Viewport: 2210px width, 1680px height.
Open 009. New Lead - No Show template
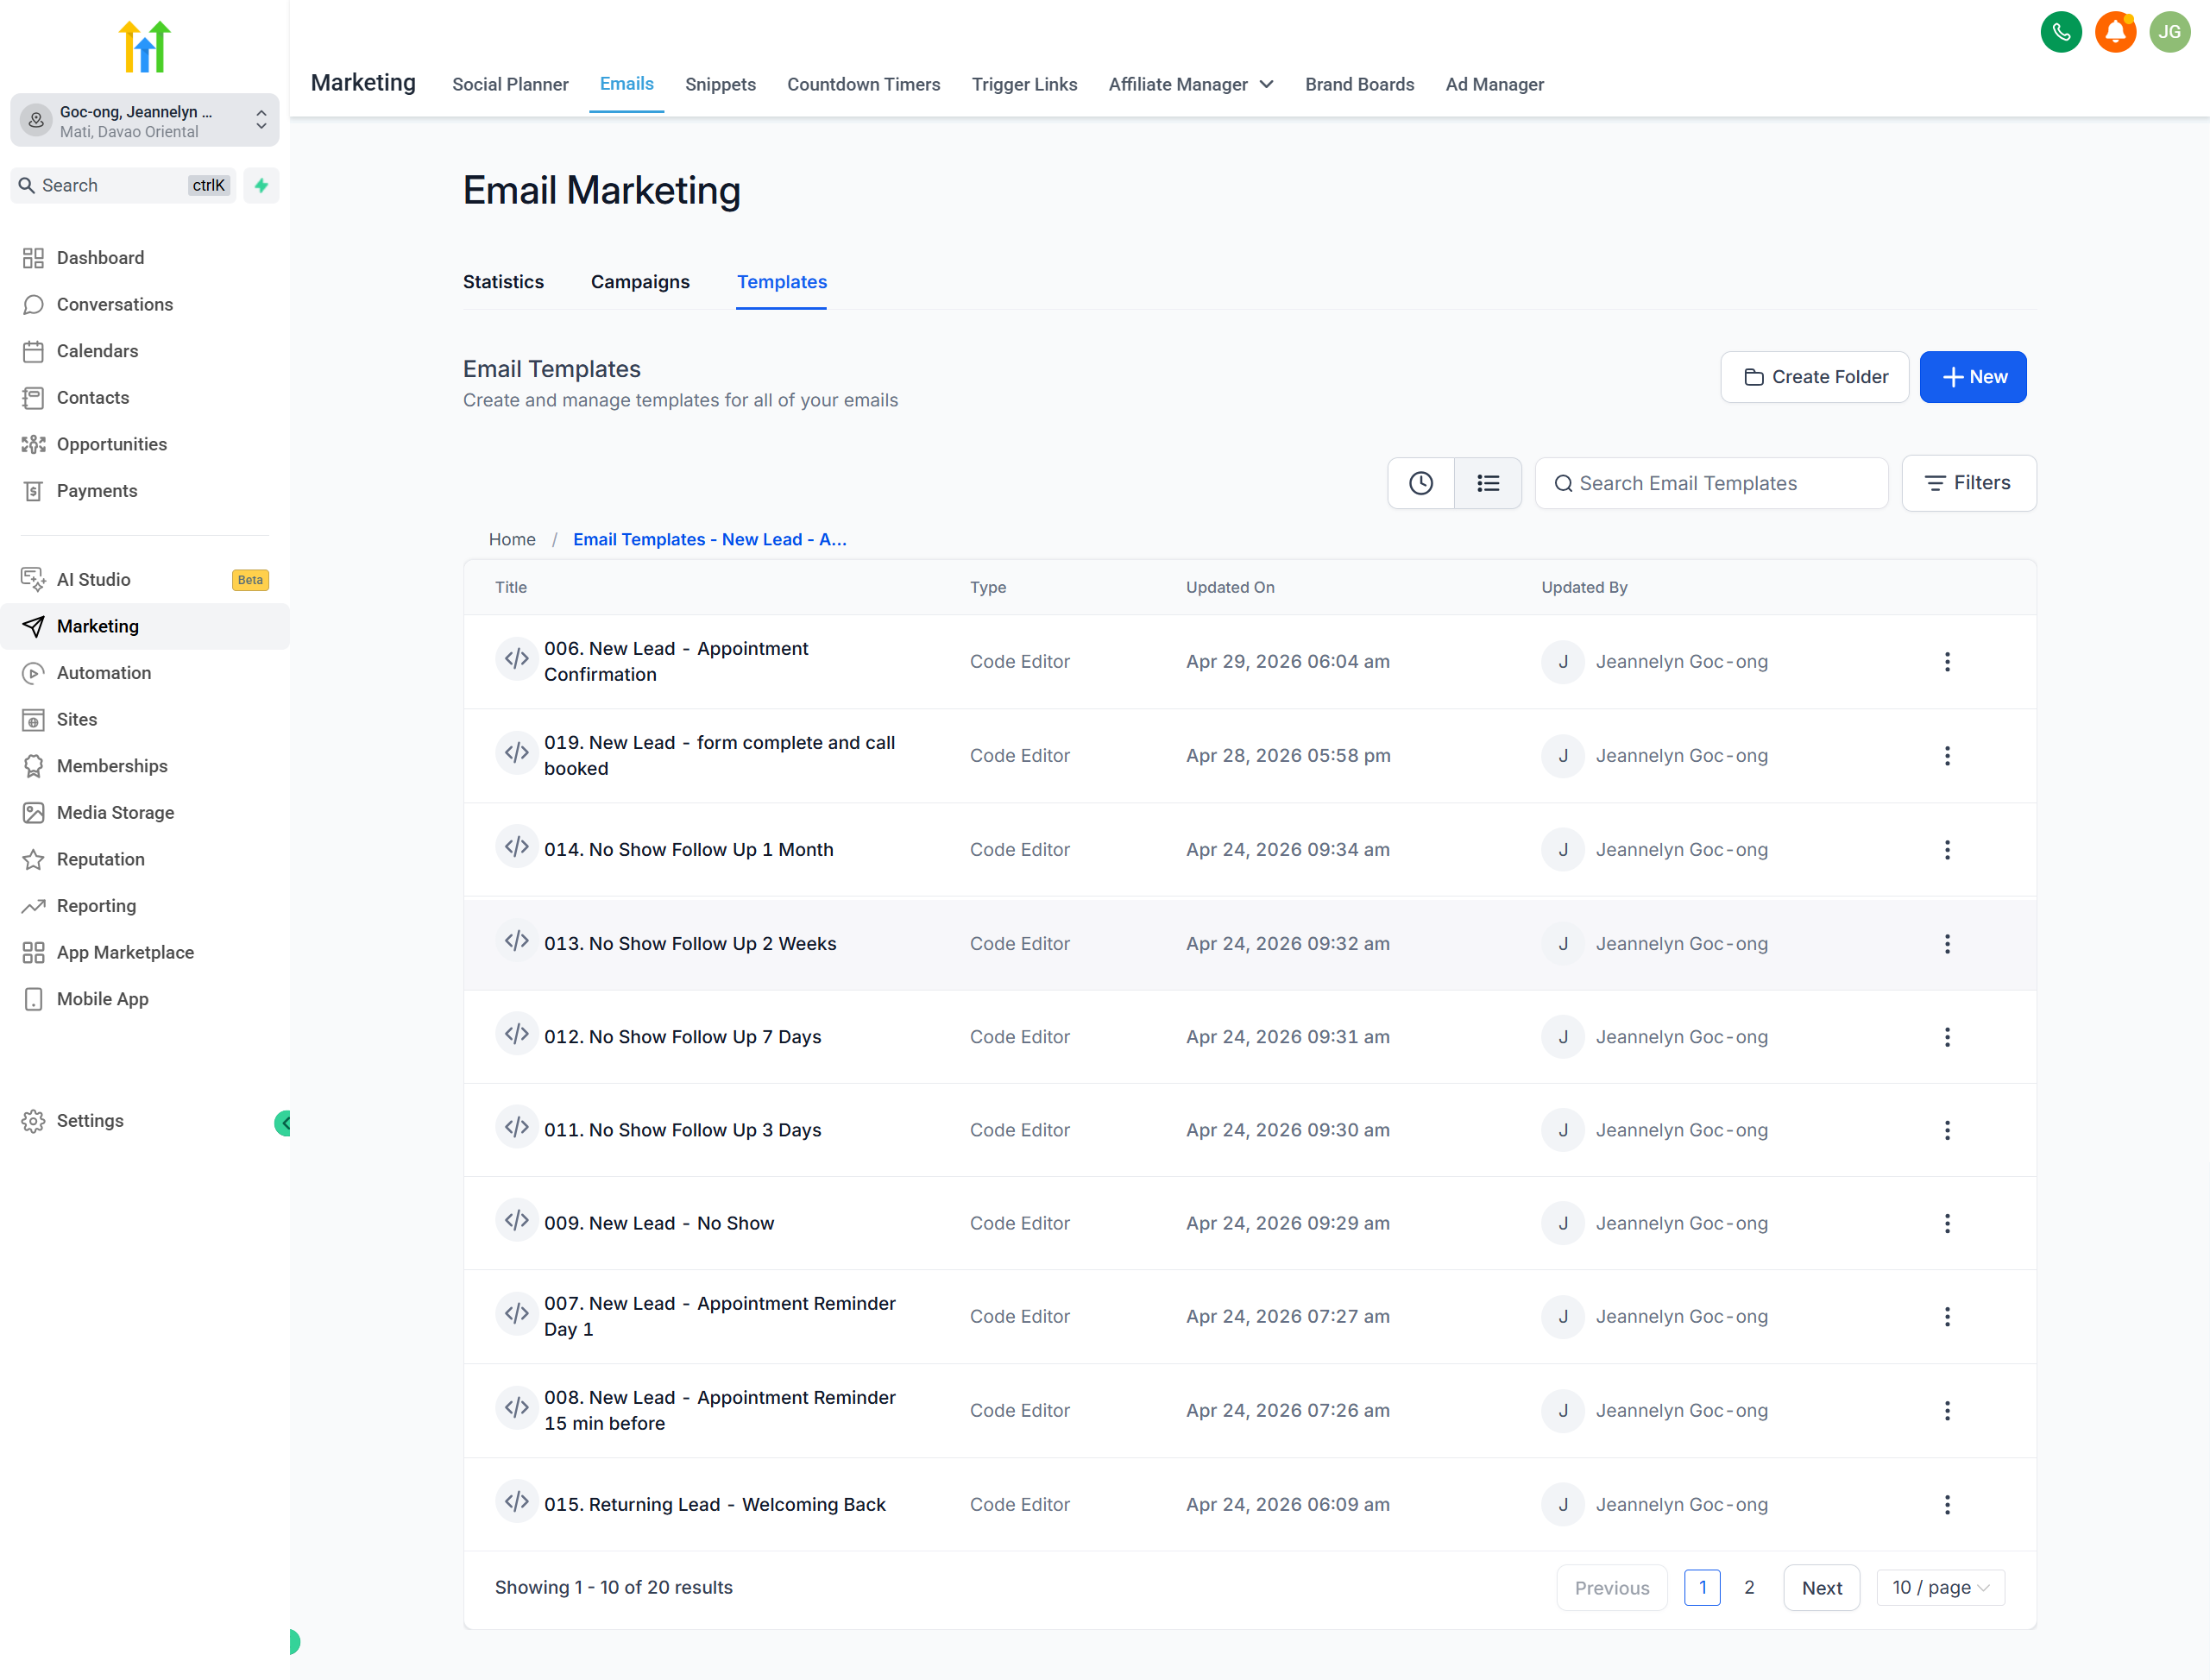[x=659, y=1222]
